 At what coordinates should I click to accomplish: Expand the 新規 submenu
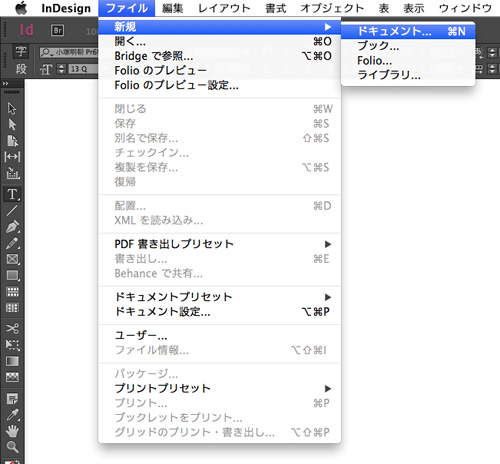[219, 27]
